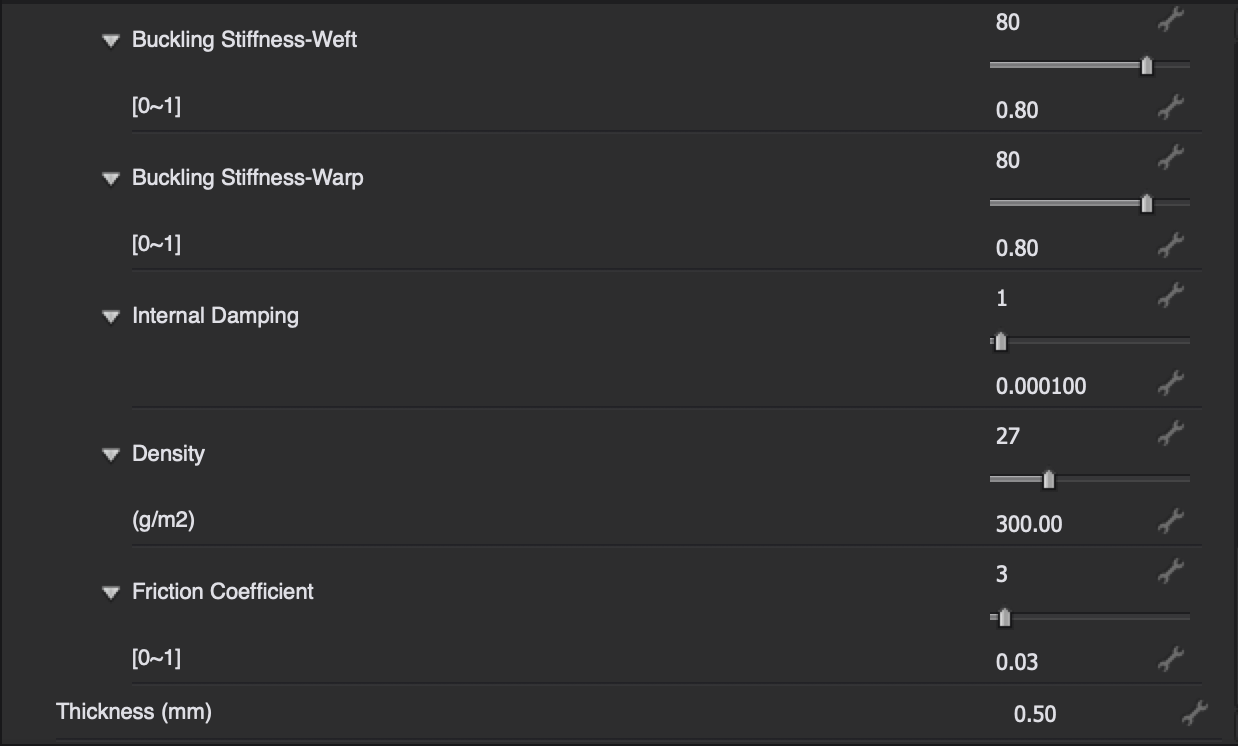The width and height of the screenshot is (1238, 746).
Task: Click the Friction Coefficient slider handle
Action: click(1005, 618)
